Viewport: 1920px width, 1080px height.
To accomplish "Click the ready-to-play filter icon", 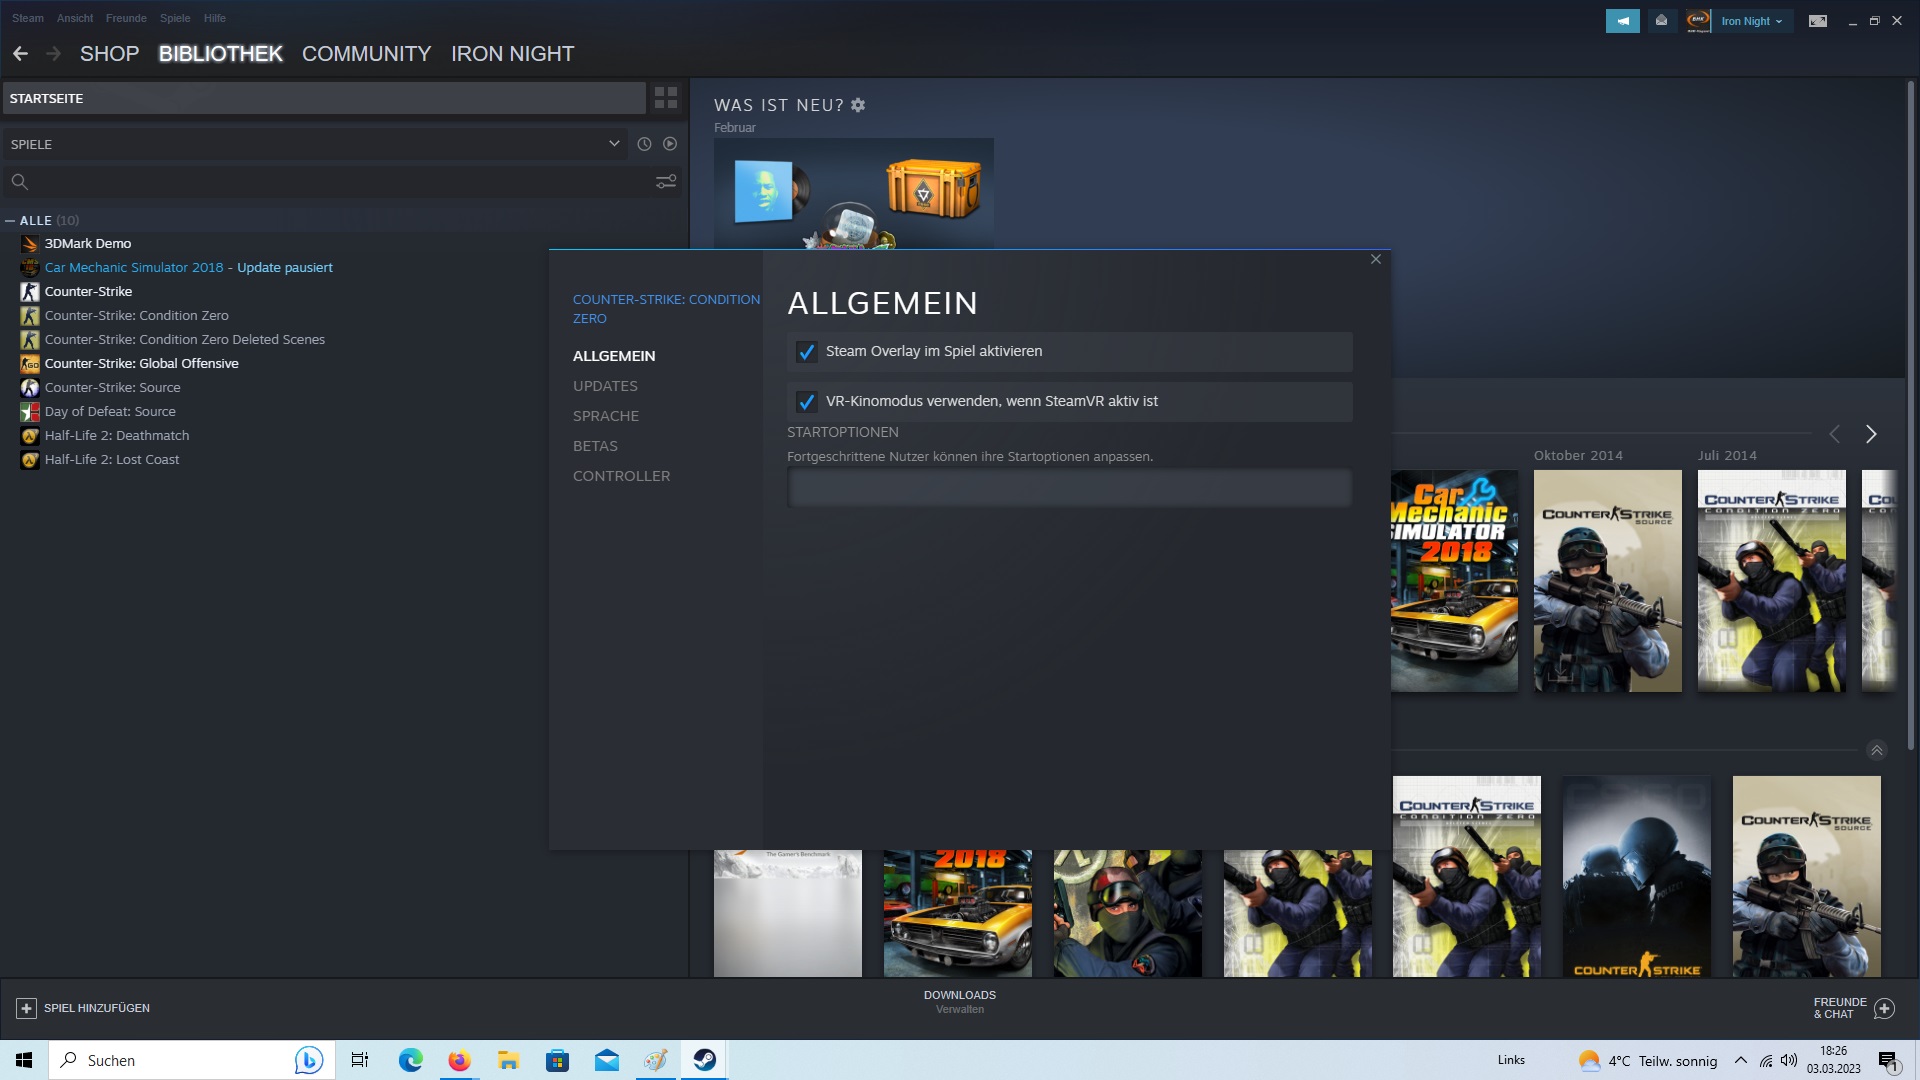I will pyautogui.click(x=670, y=144).
